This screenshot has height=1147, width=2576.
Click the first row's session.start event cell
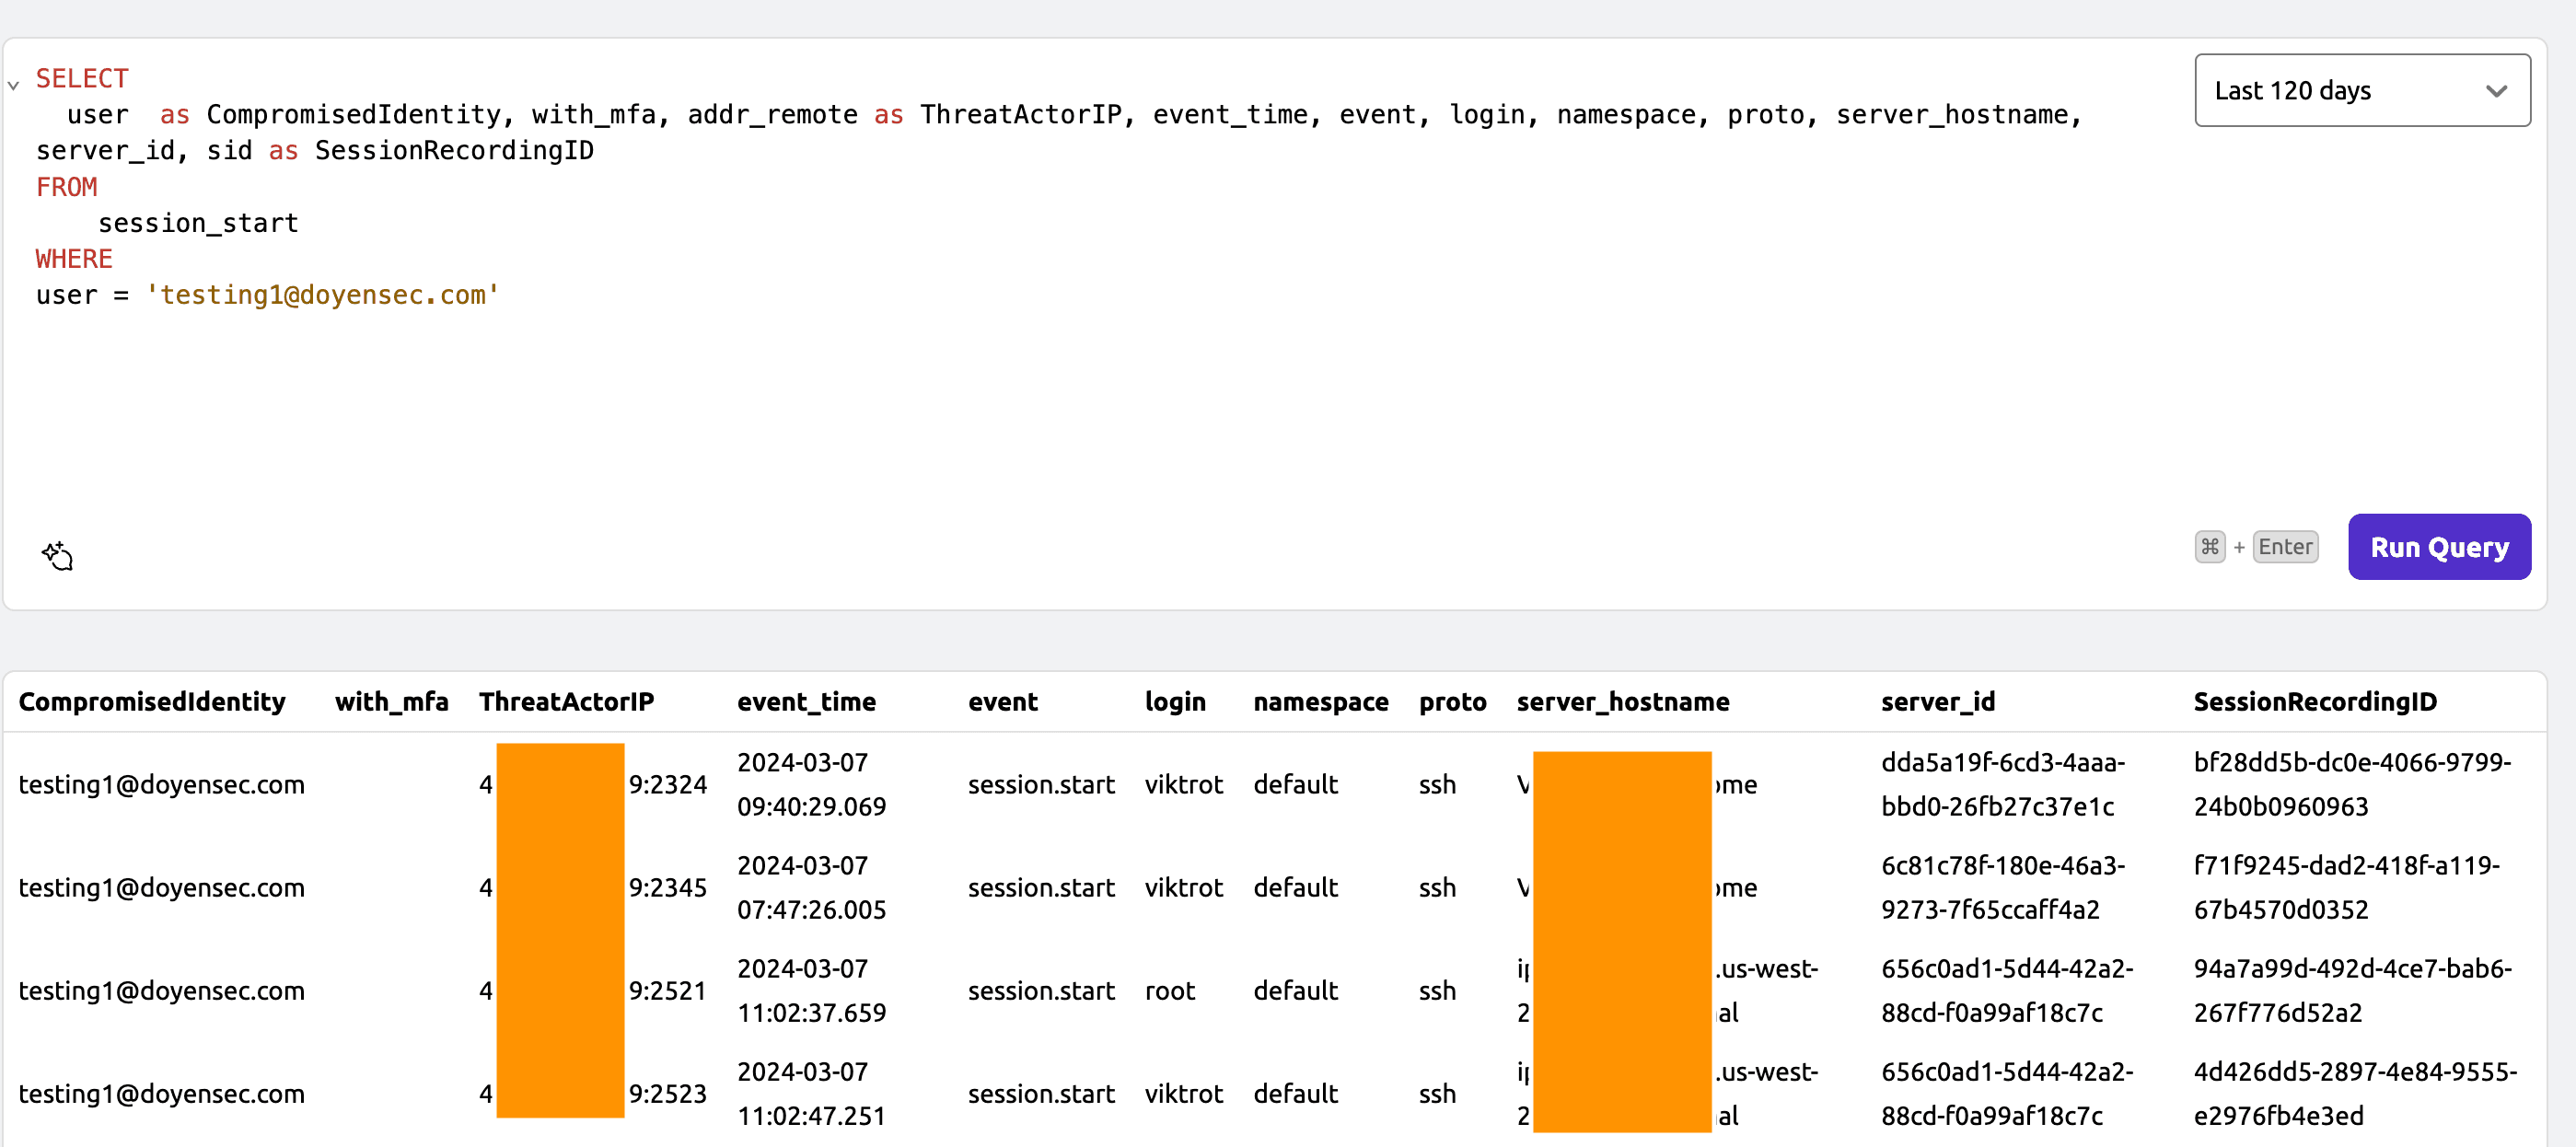tap(1041, 784)
